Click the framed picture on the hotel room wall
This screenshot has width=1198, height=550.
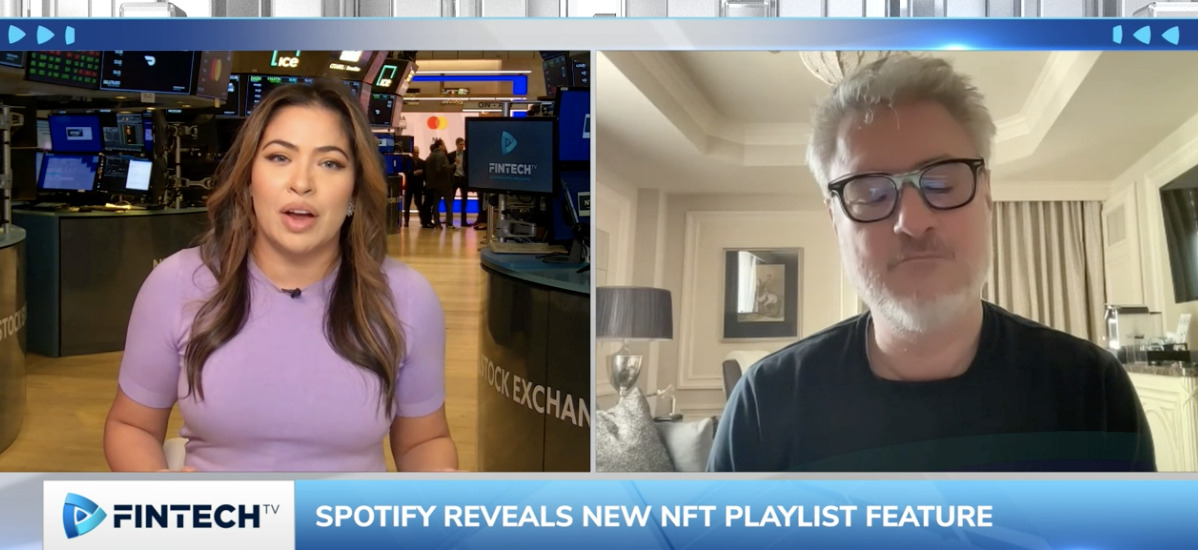pyautogui.click(x=763, y=293)
